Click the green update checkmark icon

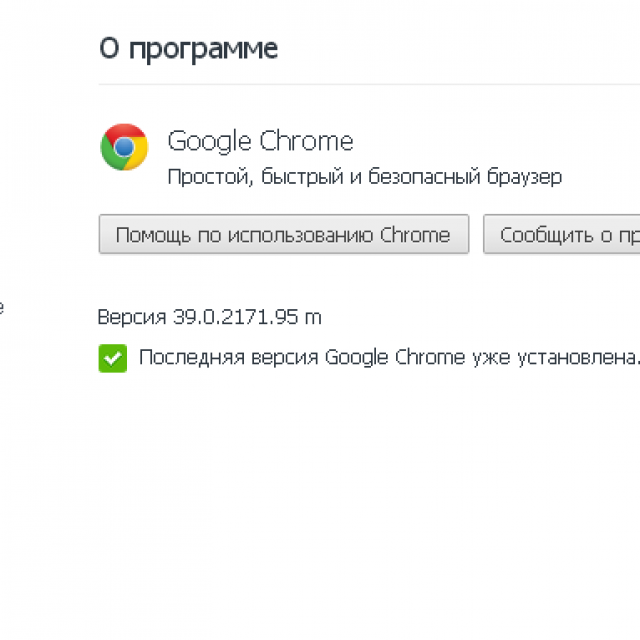pos(112,358)
